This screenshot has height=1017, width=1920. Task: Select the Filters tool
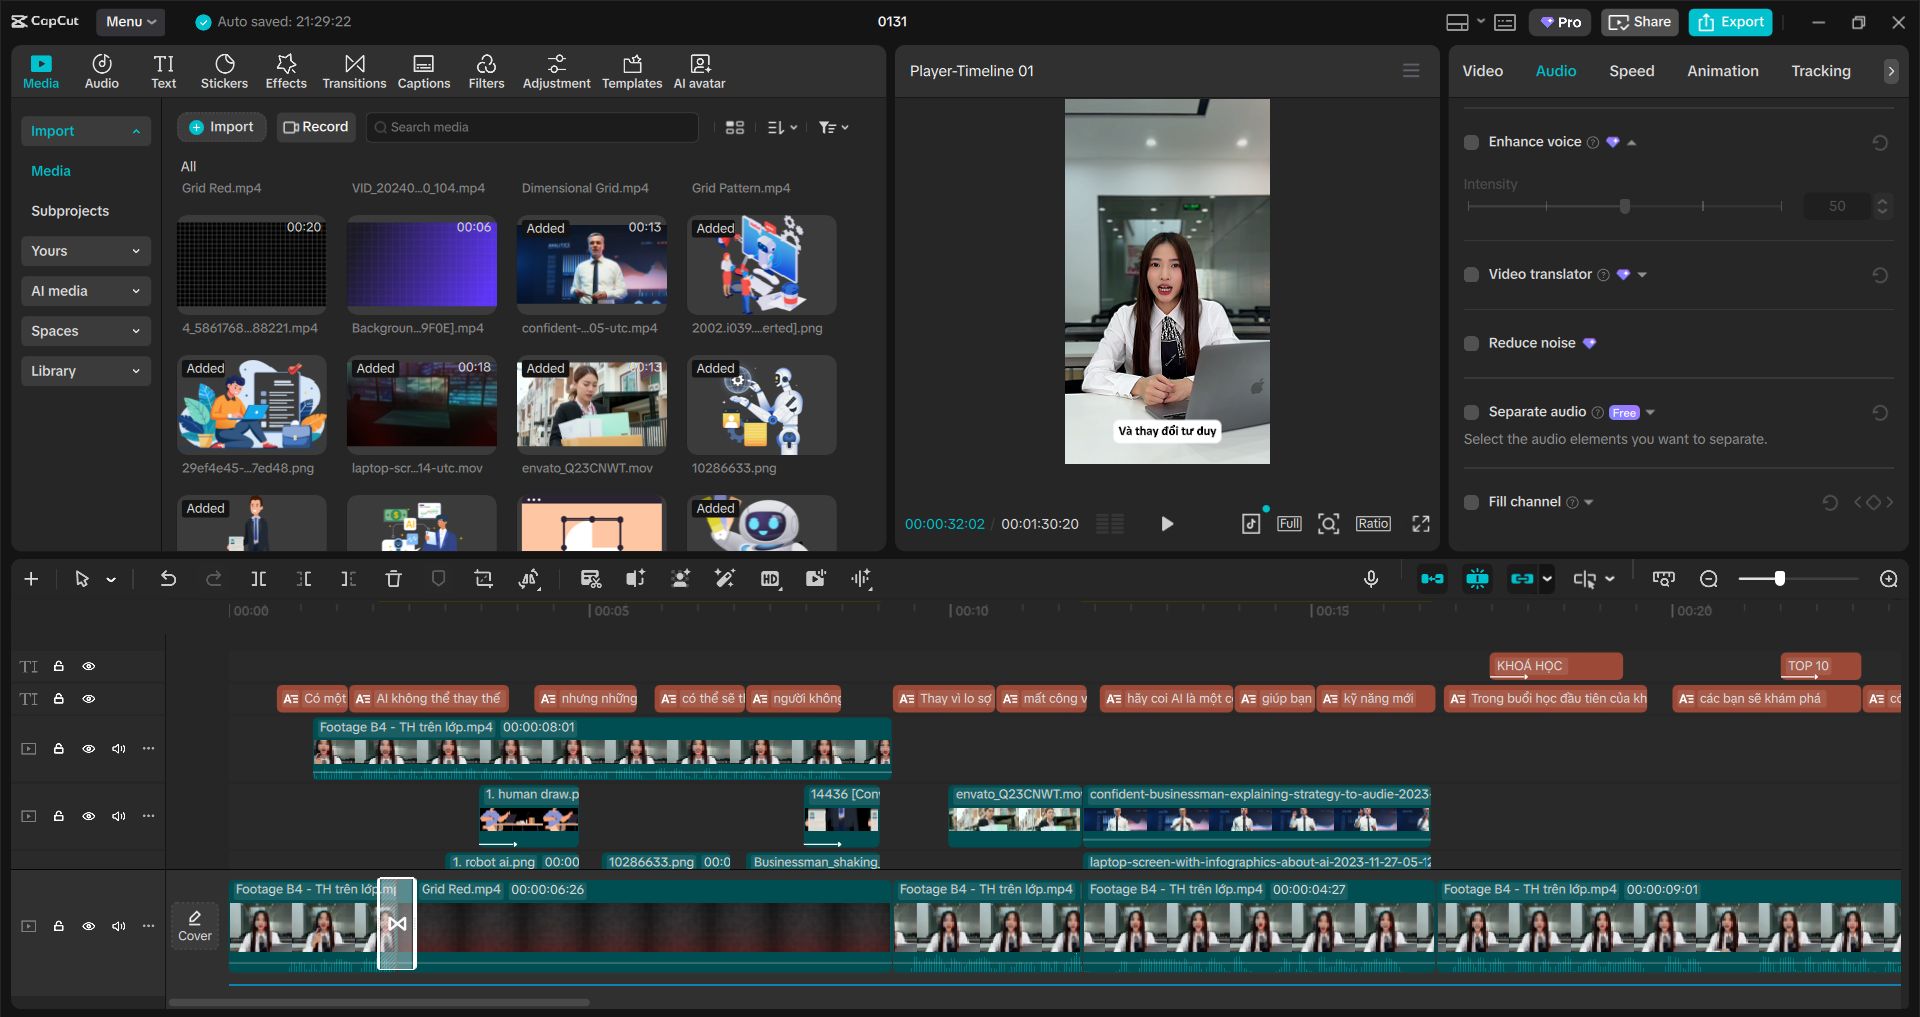486,71
